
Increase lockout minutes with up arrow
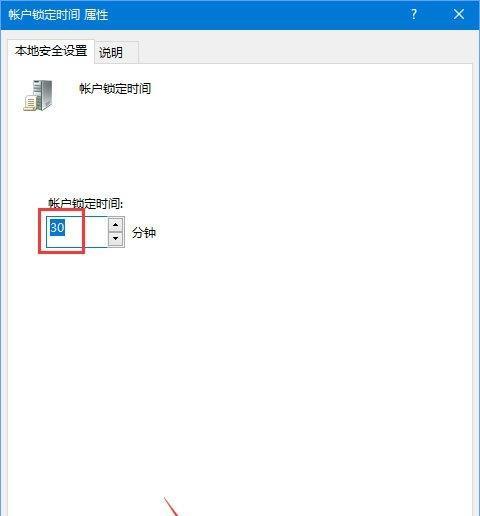tap(116, 224)
